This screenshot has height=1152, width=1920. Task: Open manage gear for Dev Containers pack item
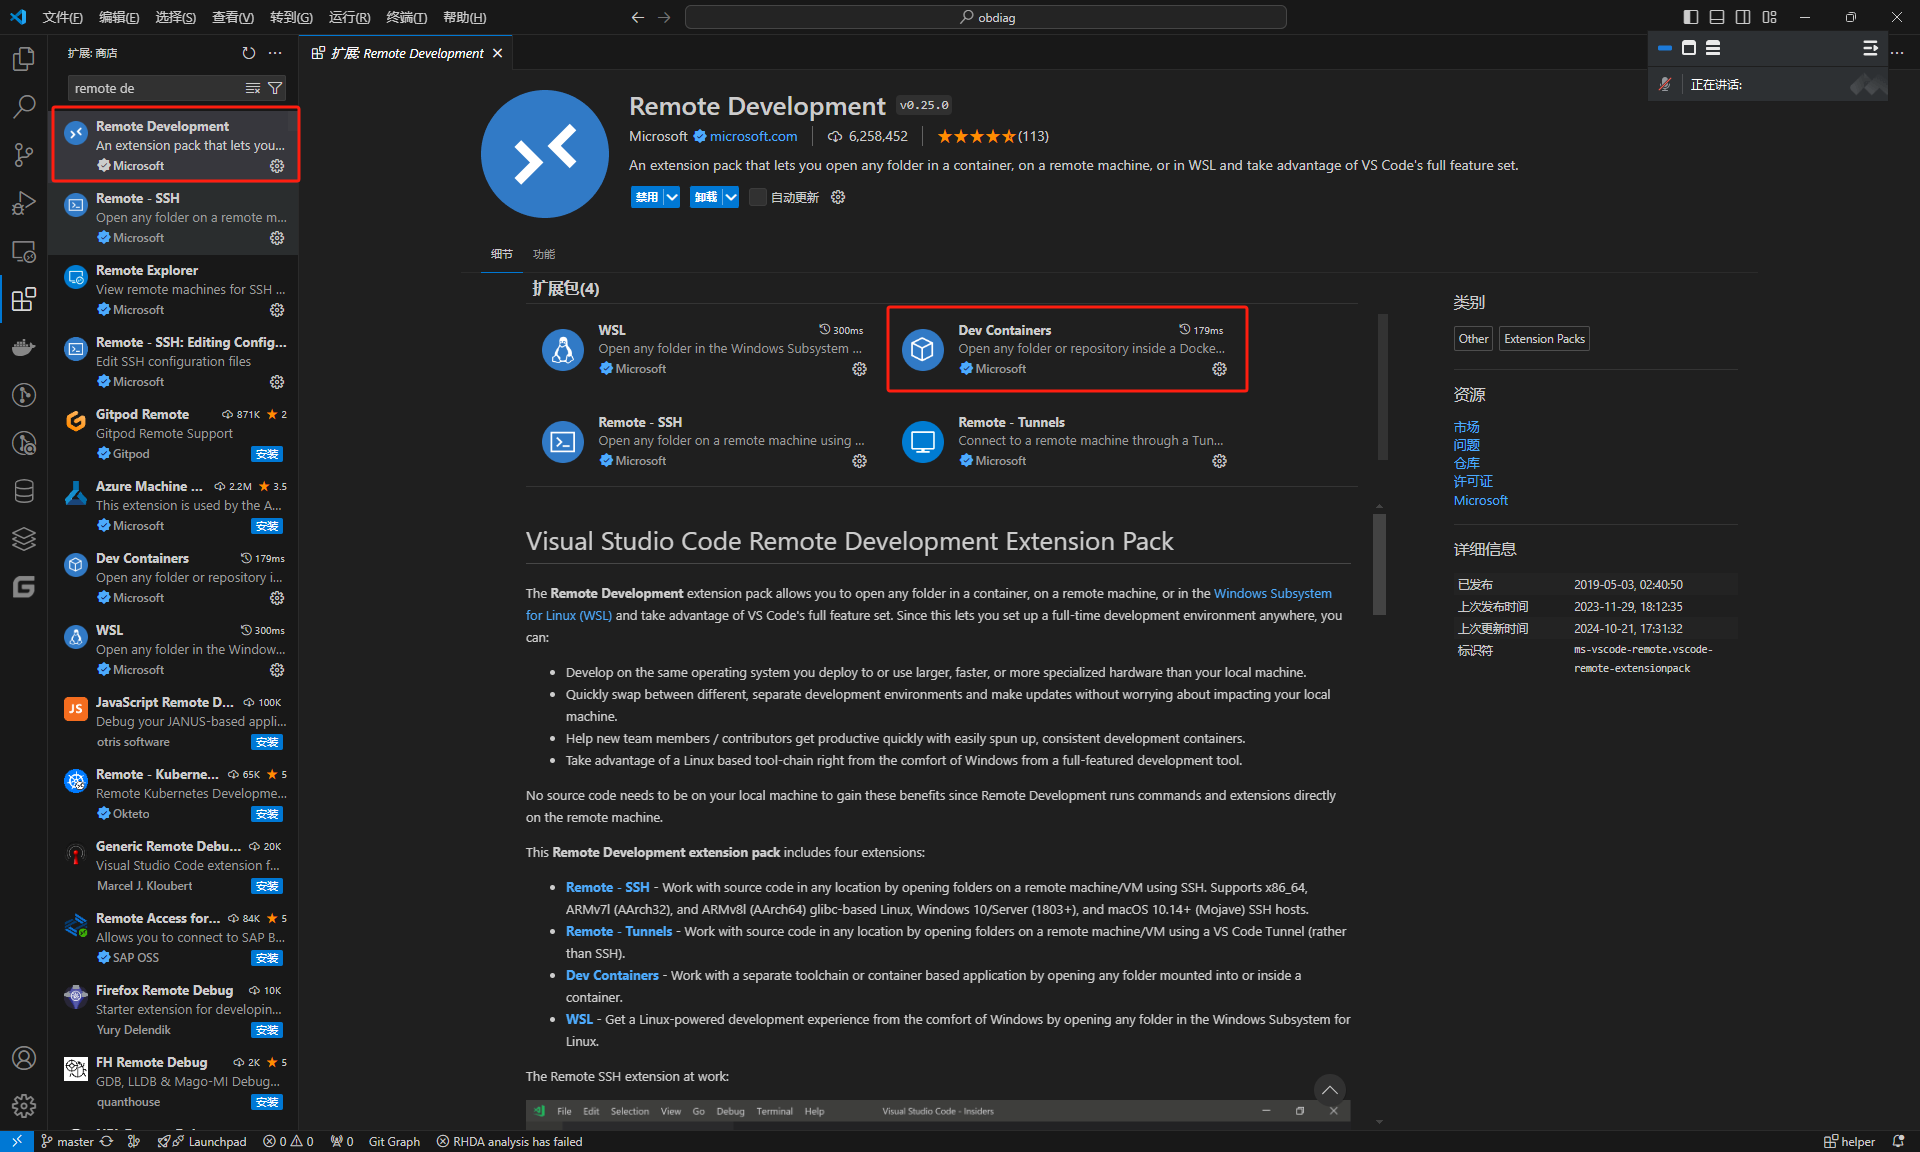[x=1219, y=369]
